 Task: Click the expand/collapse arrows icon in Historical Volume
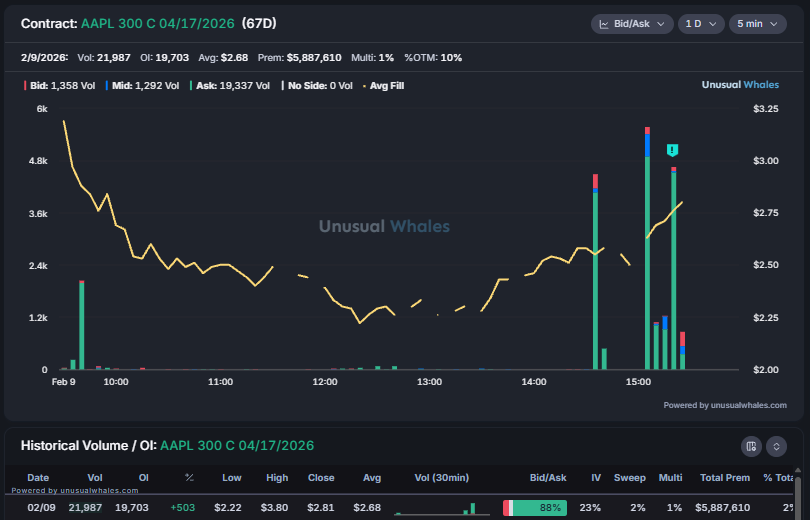coord(776,446)
